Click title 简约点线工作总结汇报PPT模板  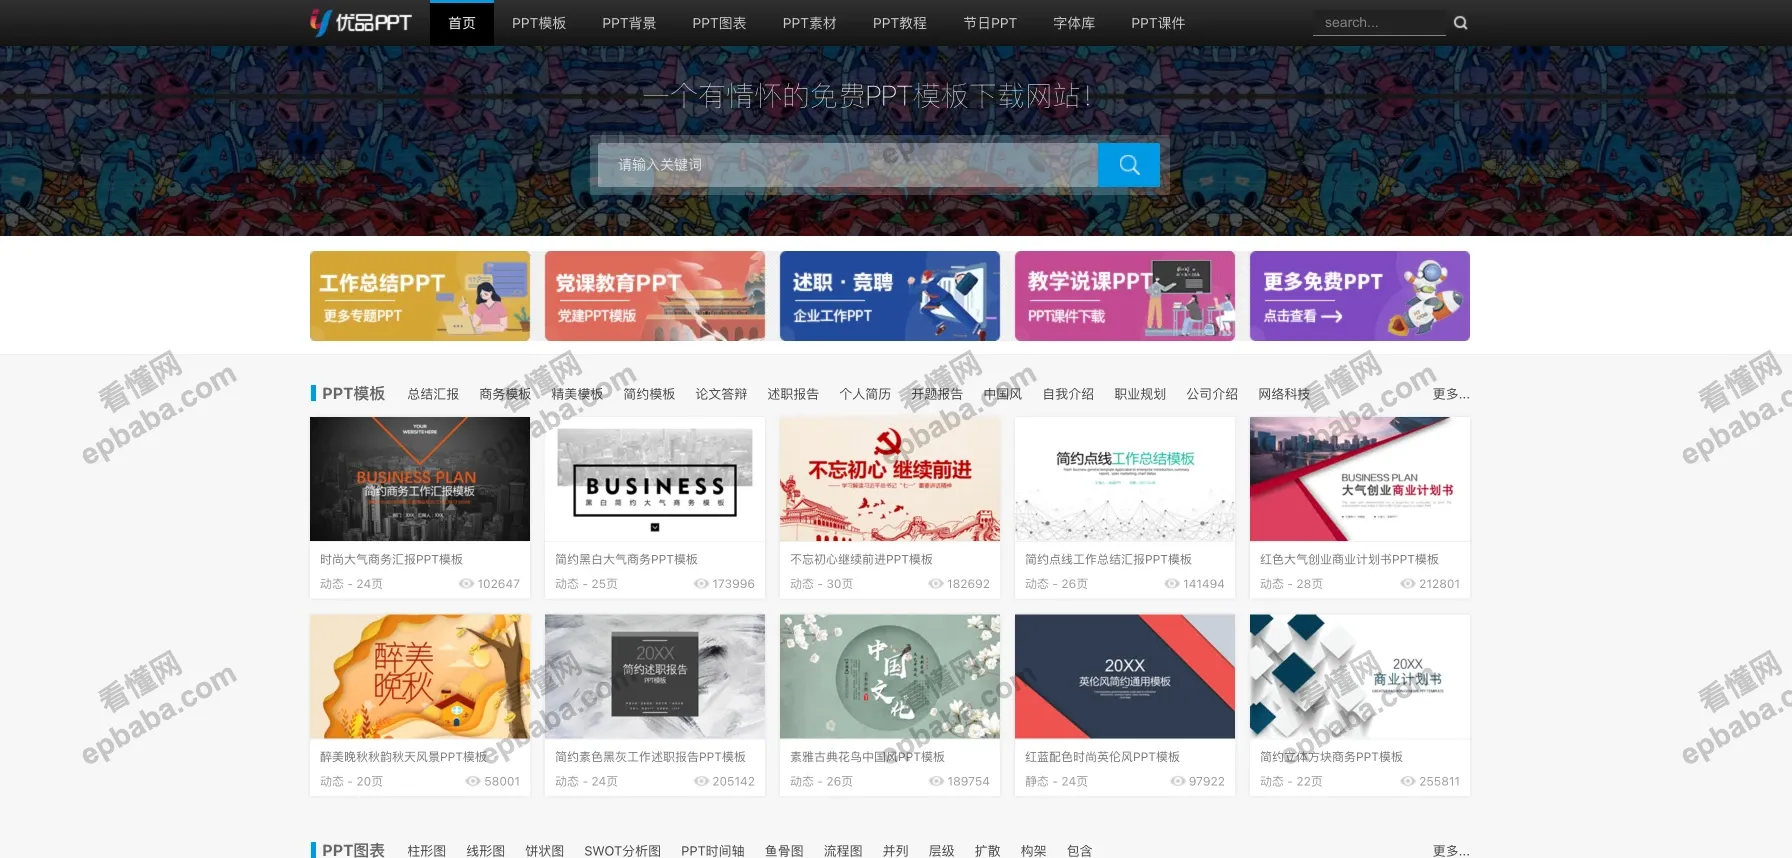(1108, 559)
